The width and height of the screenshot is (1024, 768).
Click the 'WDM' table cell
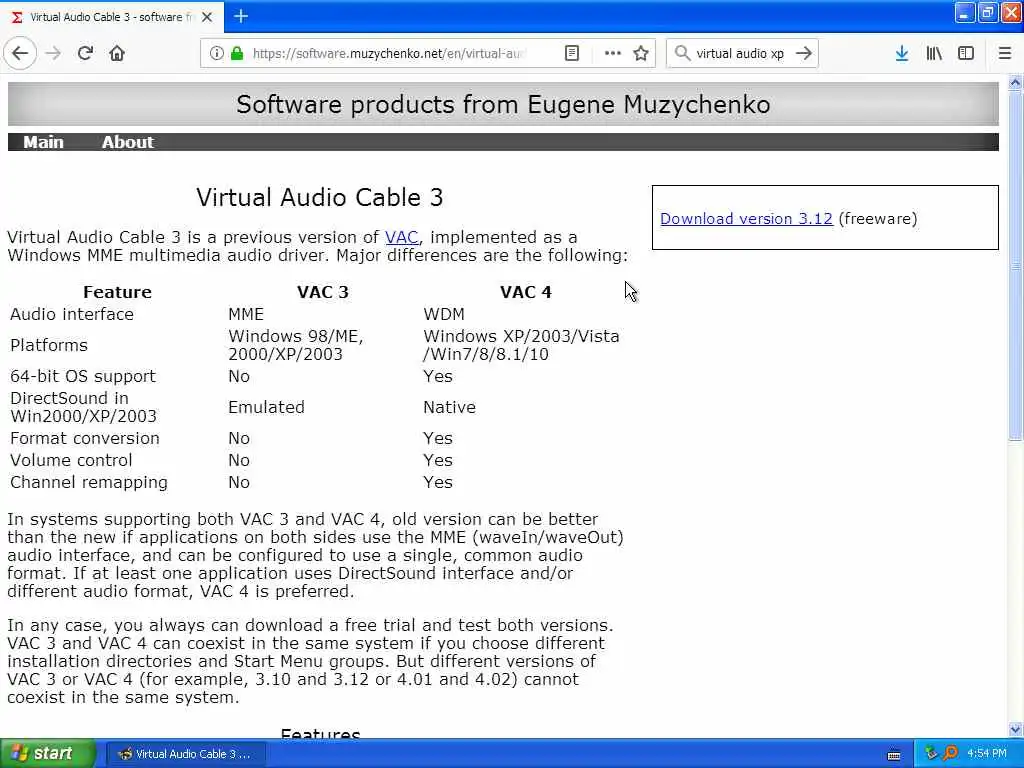point(444,314)
